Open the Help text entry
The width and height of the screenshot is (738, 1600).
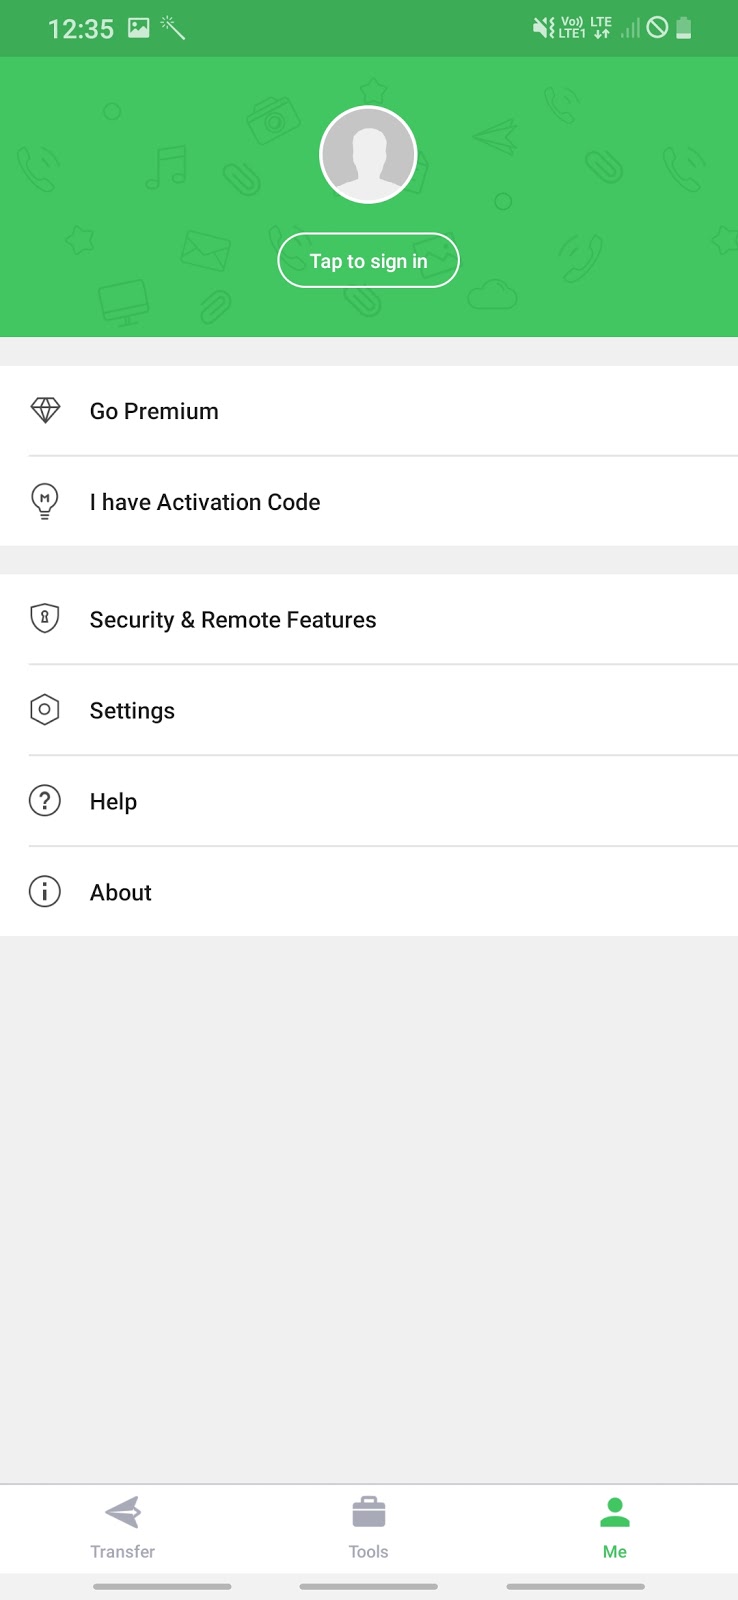[113, 802]
